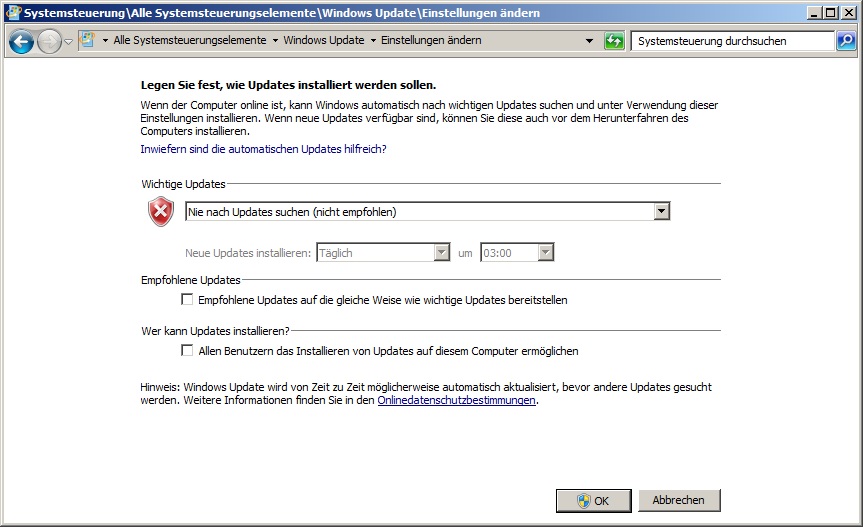Open the 03:00 time dropdown
Image resolution: width=863 pixels, height=527 pixels.
(x=517, y=252)
